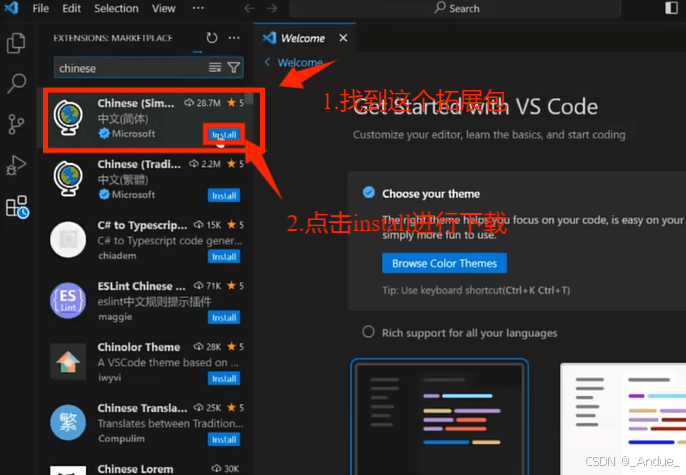686x475 pixels.
Task: Click Browse Color Themes button
Action: coord(444,263)
